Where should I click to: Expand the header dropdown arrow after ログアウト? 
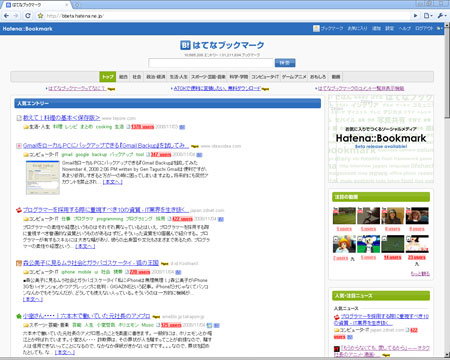click(439, 29)
